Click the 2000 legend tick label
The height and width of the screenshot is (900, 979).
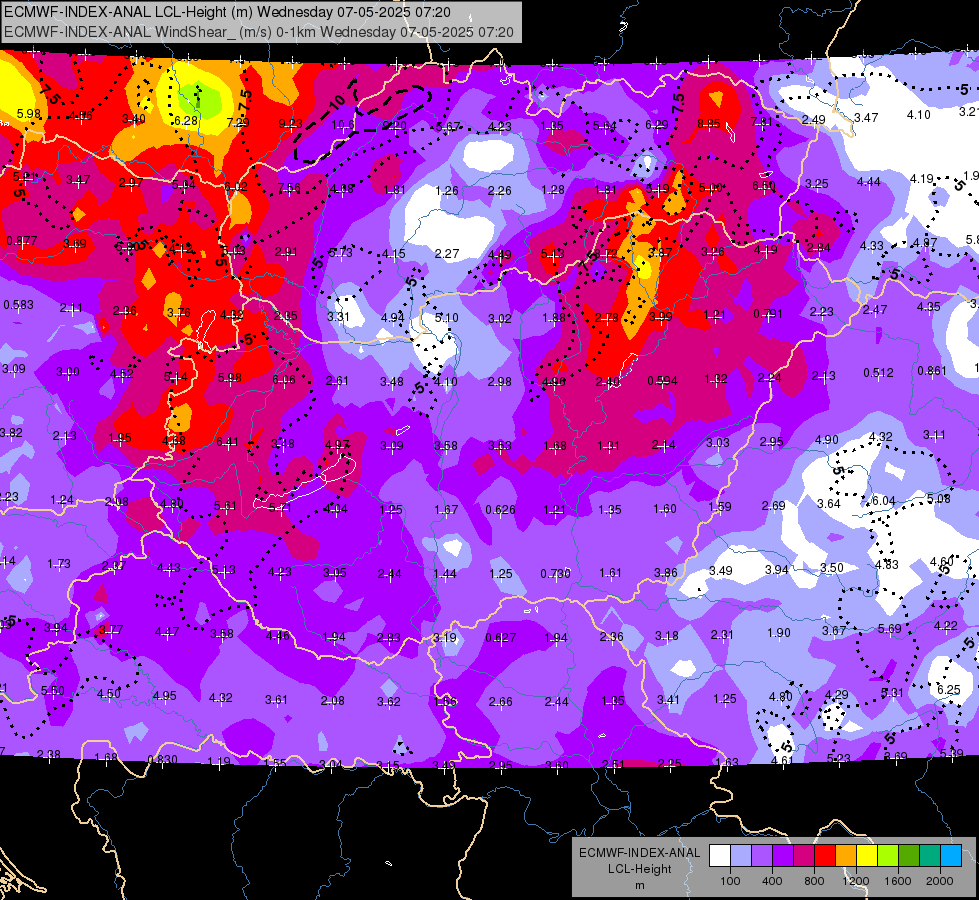(940, 881)
